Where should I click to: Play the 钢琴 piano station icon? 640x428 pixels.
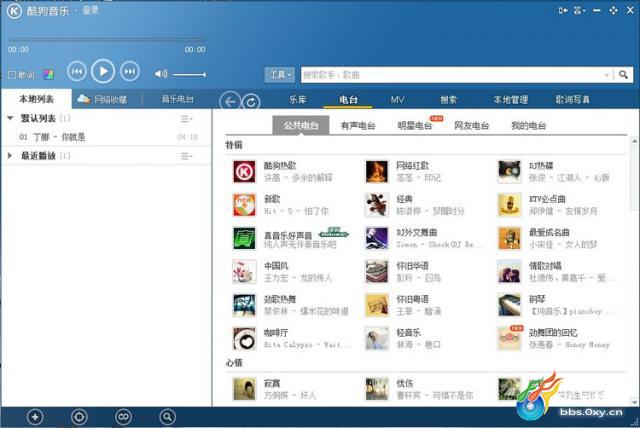coord(509,305)
